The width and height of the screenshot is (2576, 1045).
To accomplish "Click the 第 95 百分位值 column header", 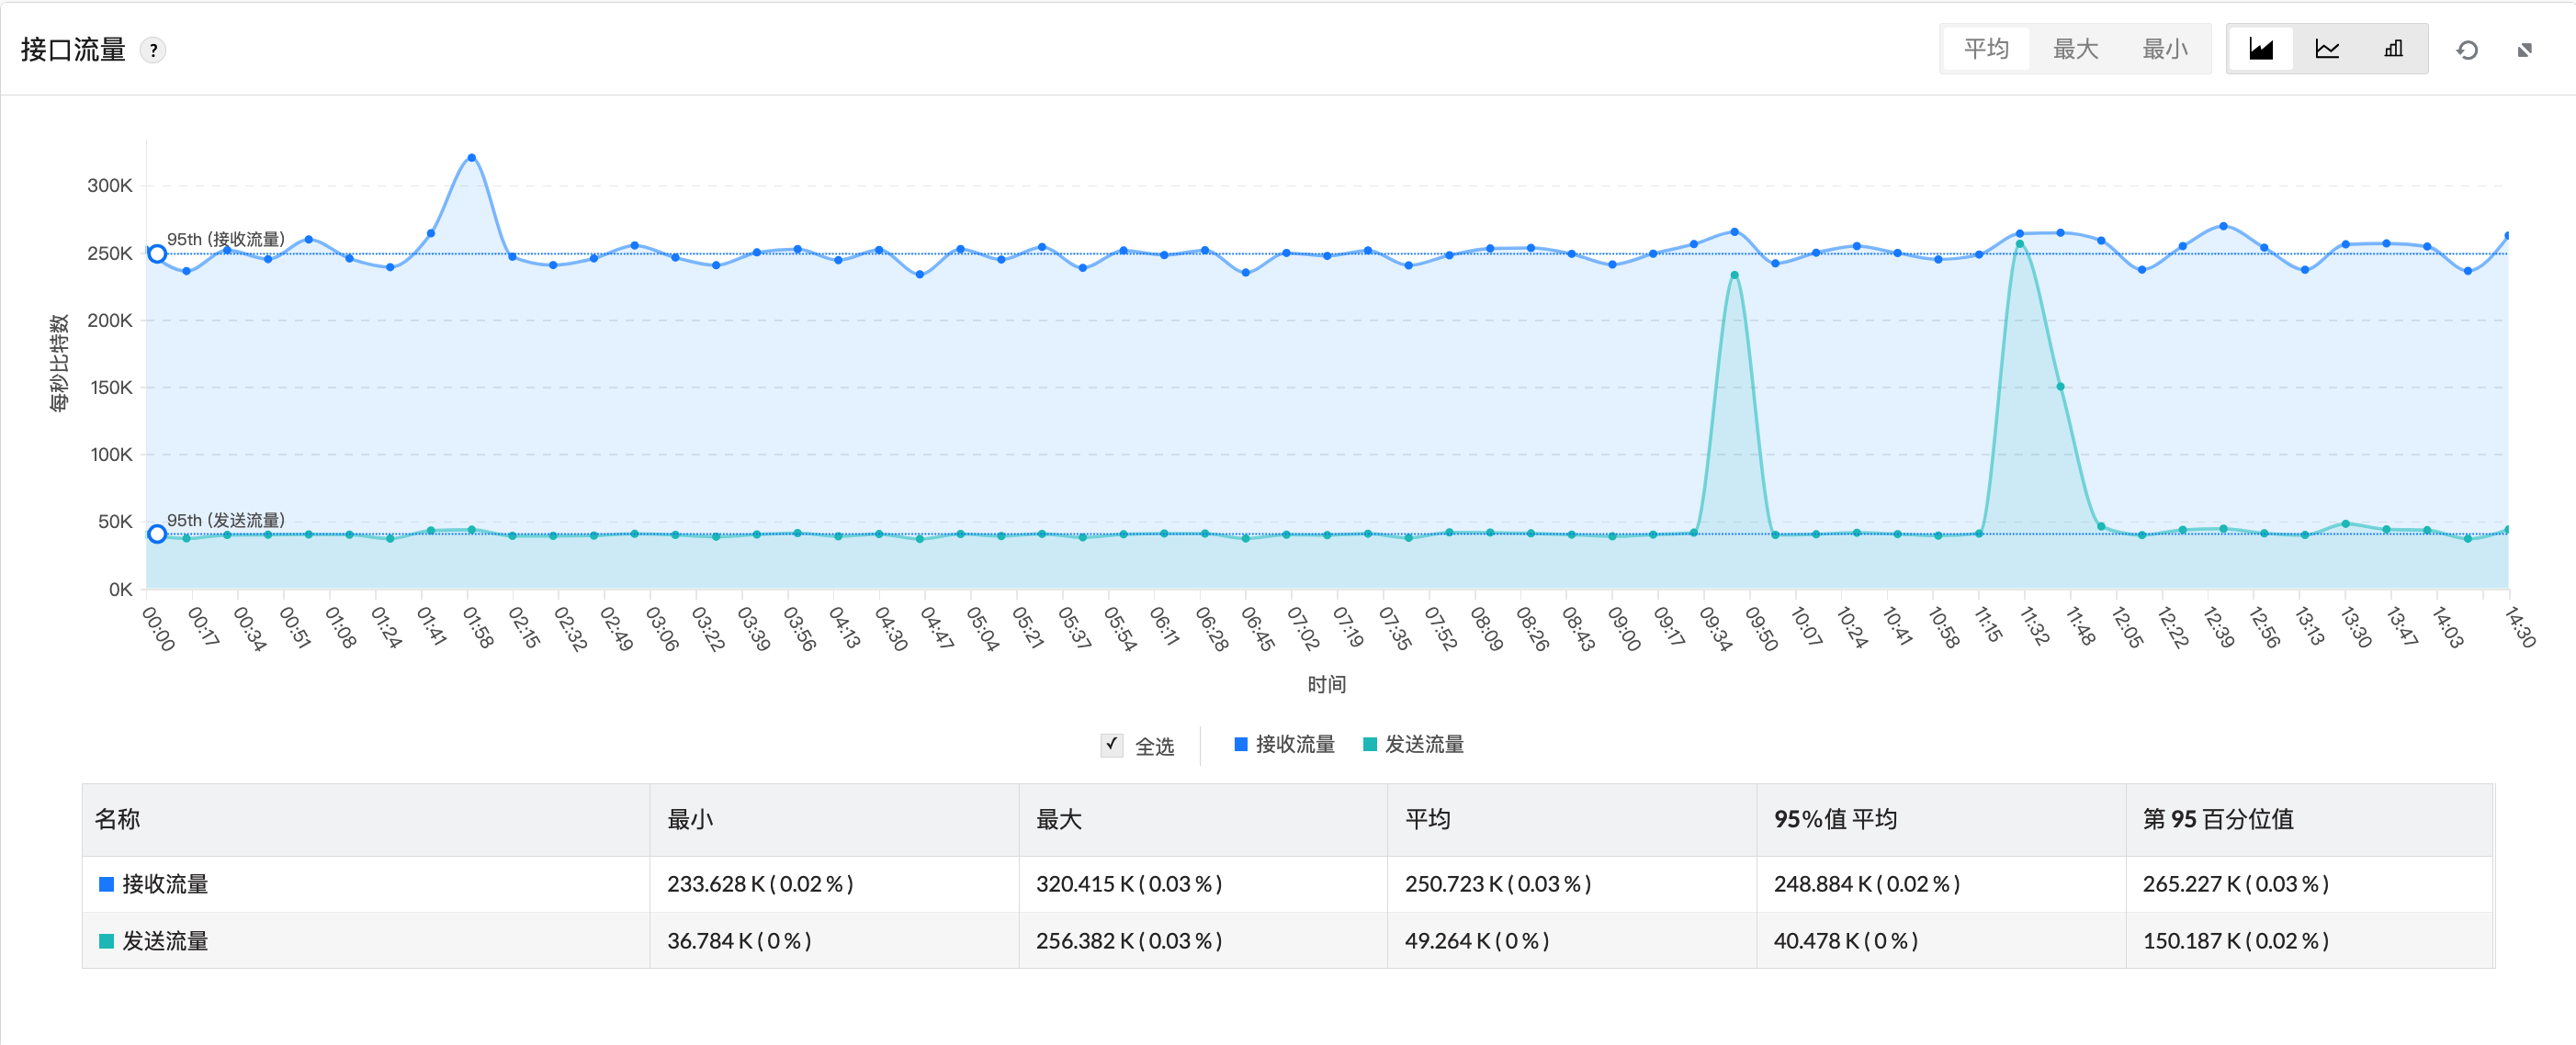I will pos(2217,819).
